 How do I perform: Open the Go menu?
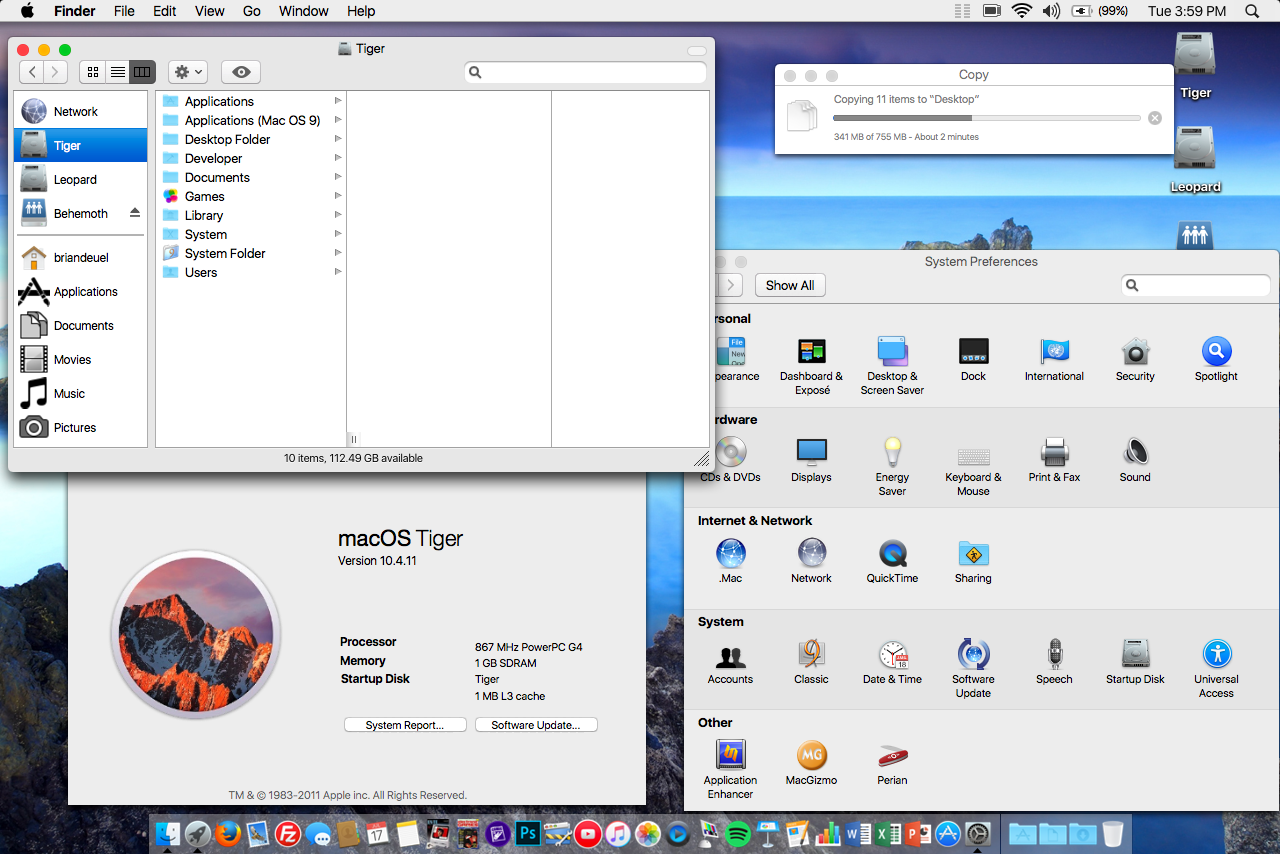click(252, 11)
